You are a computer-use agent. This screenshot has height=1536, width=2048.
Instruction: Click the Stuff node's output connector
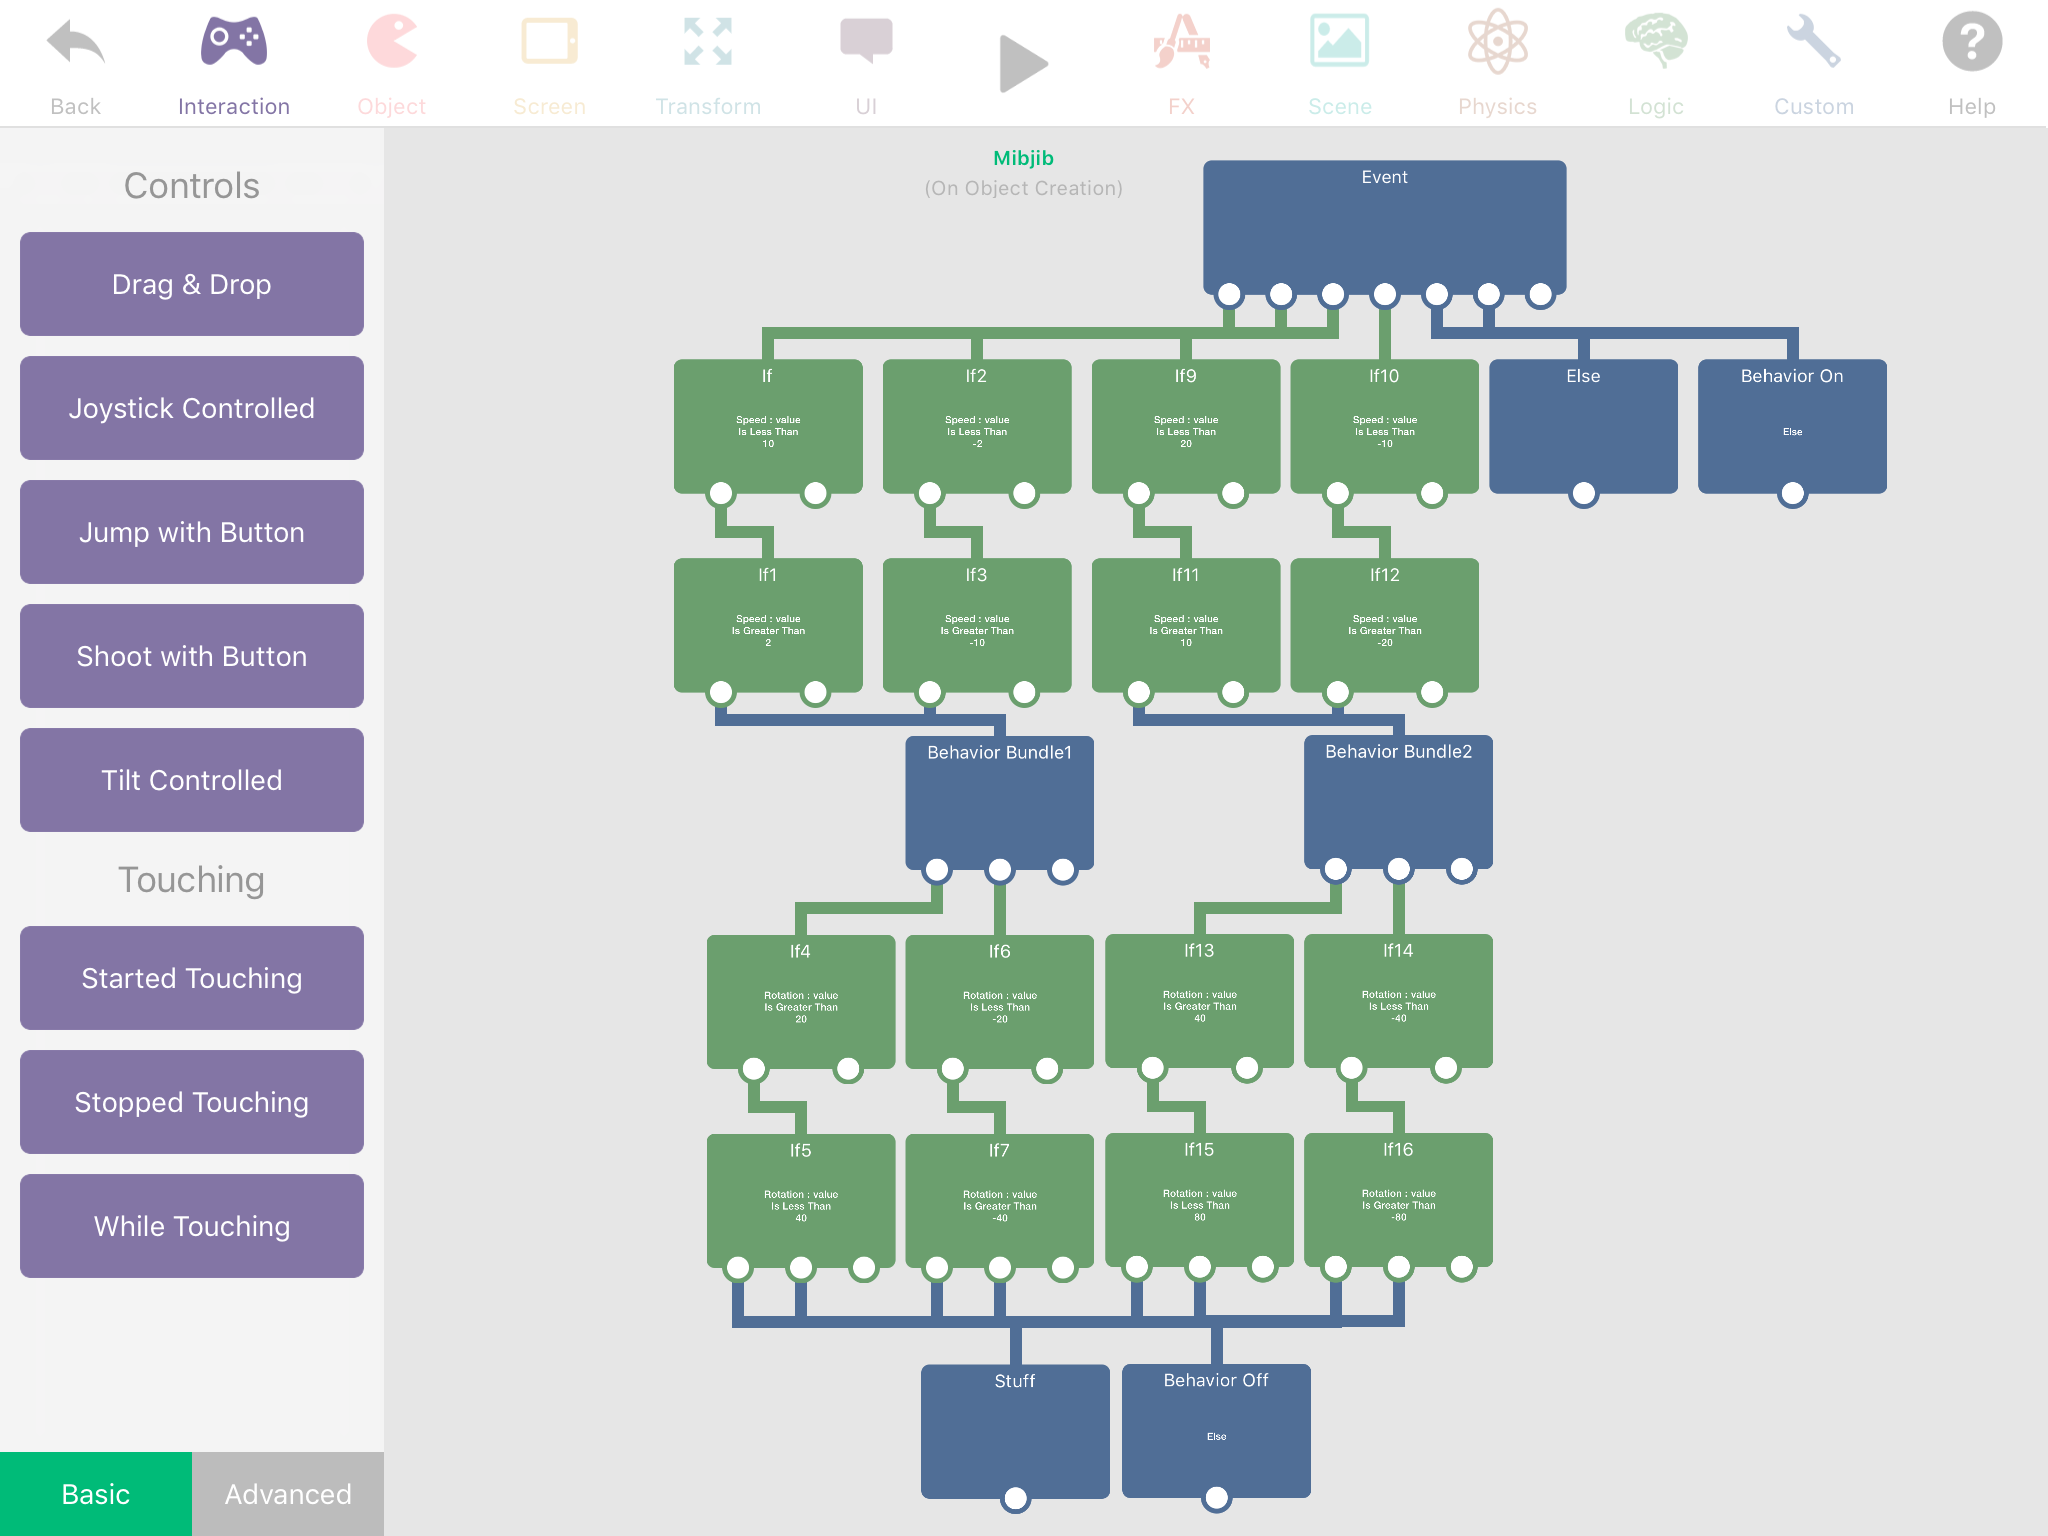pyautogui.click(x=1015, y=1498)
